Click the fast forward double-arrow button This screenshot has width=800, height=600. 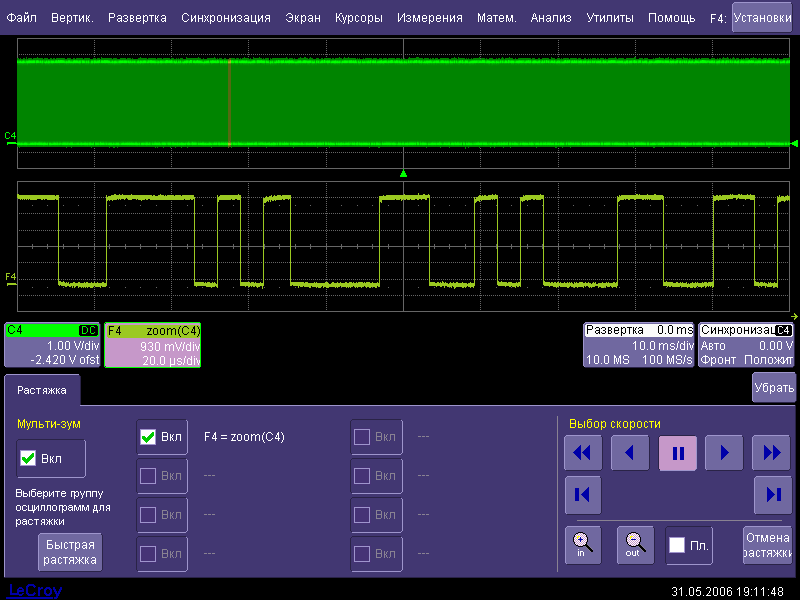point(771,453)
